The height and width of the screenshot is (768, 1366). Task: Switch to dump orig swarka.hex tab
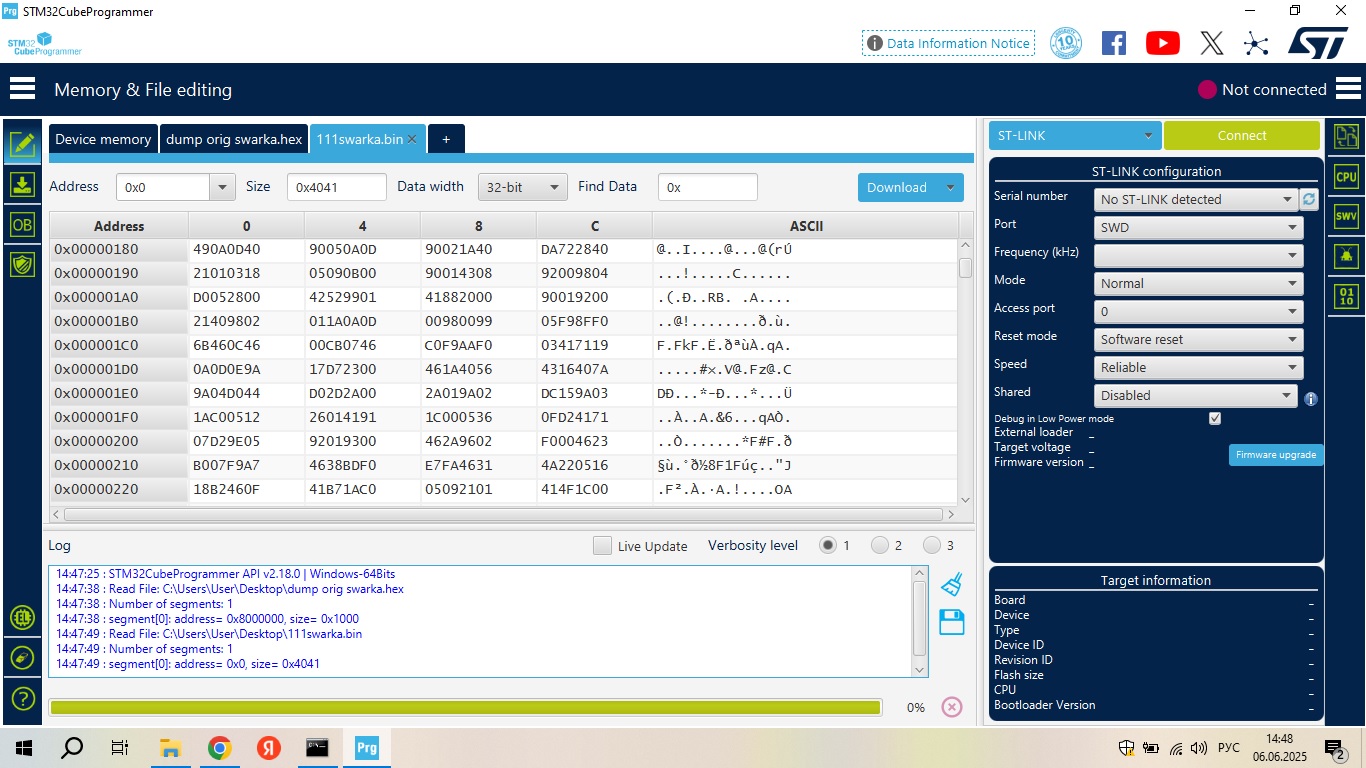pyautogui.click(x=234, y=139)
